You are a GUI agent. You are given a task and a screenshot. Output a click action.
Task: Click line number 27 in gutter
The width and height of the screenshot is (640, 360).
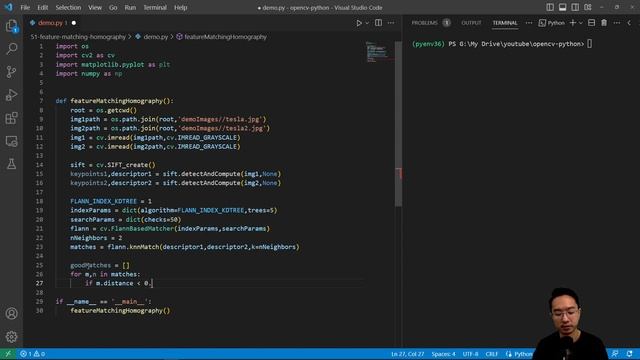coord(39,283)
